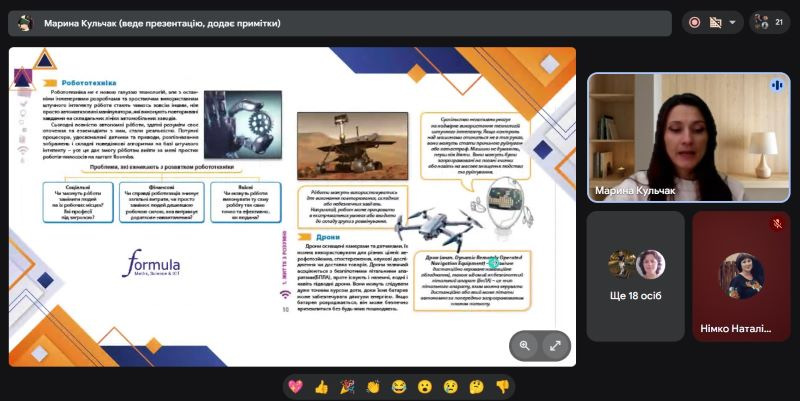The image size is (800, 401).
Task: Send the surprised face reaction
Action: [x=425, y=386]
